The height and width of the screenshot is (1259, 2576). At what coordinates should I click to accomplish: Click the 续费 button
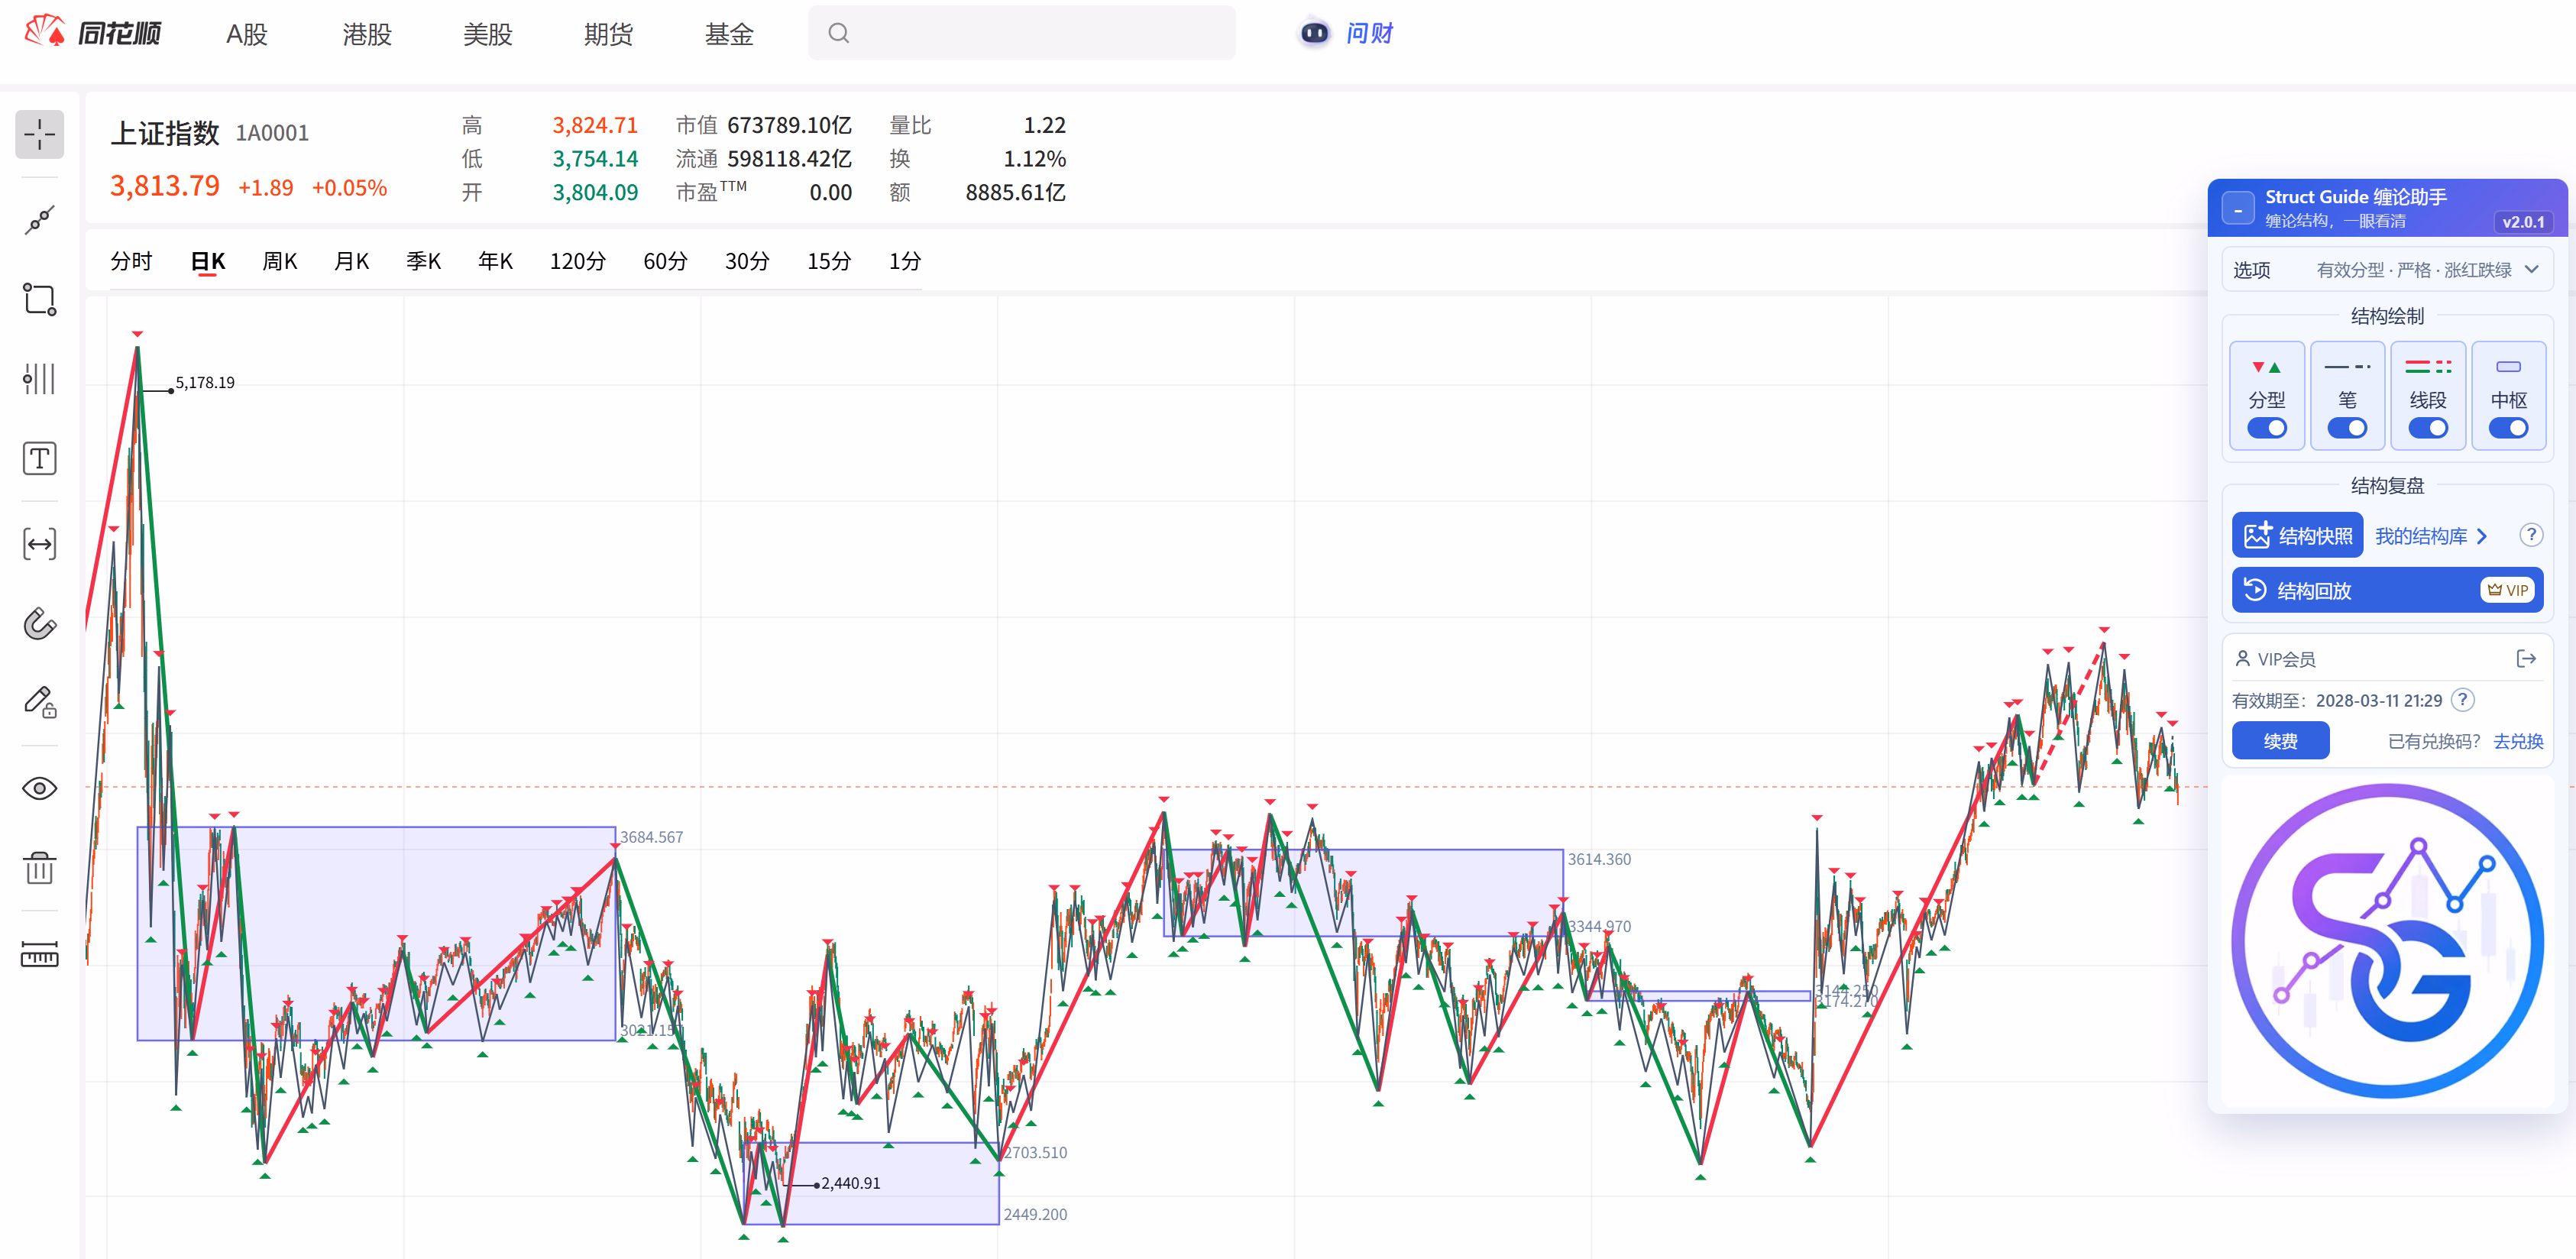pos(2280,741)
